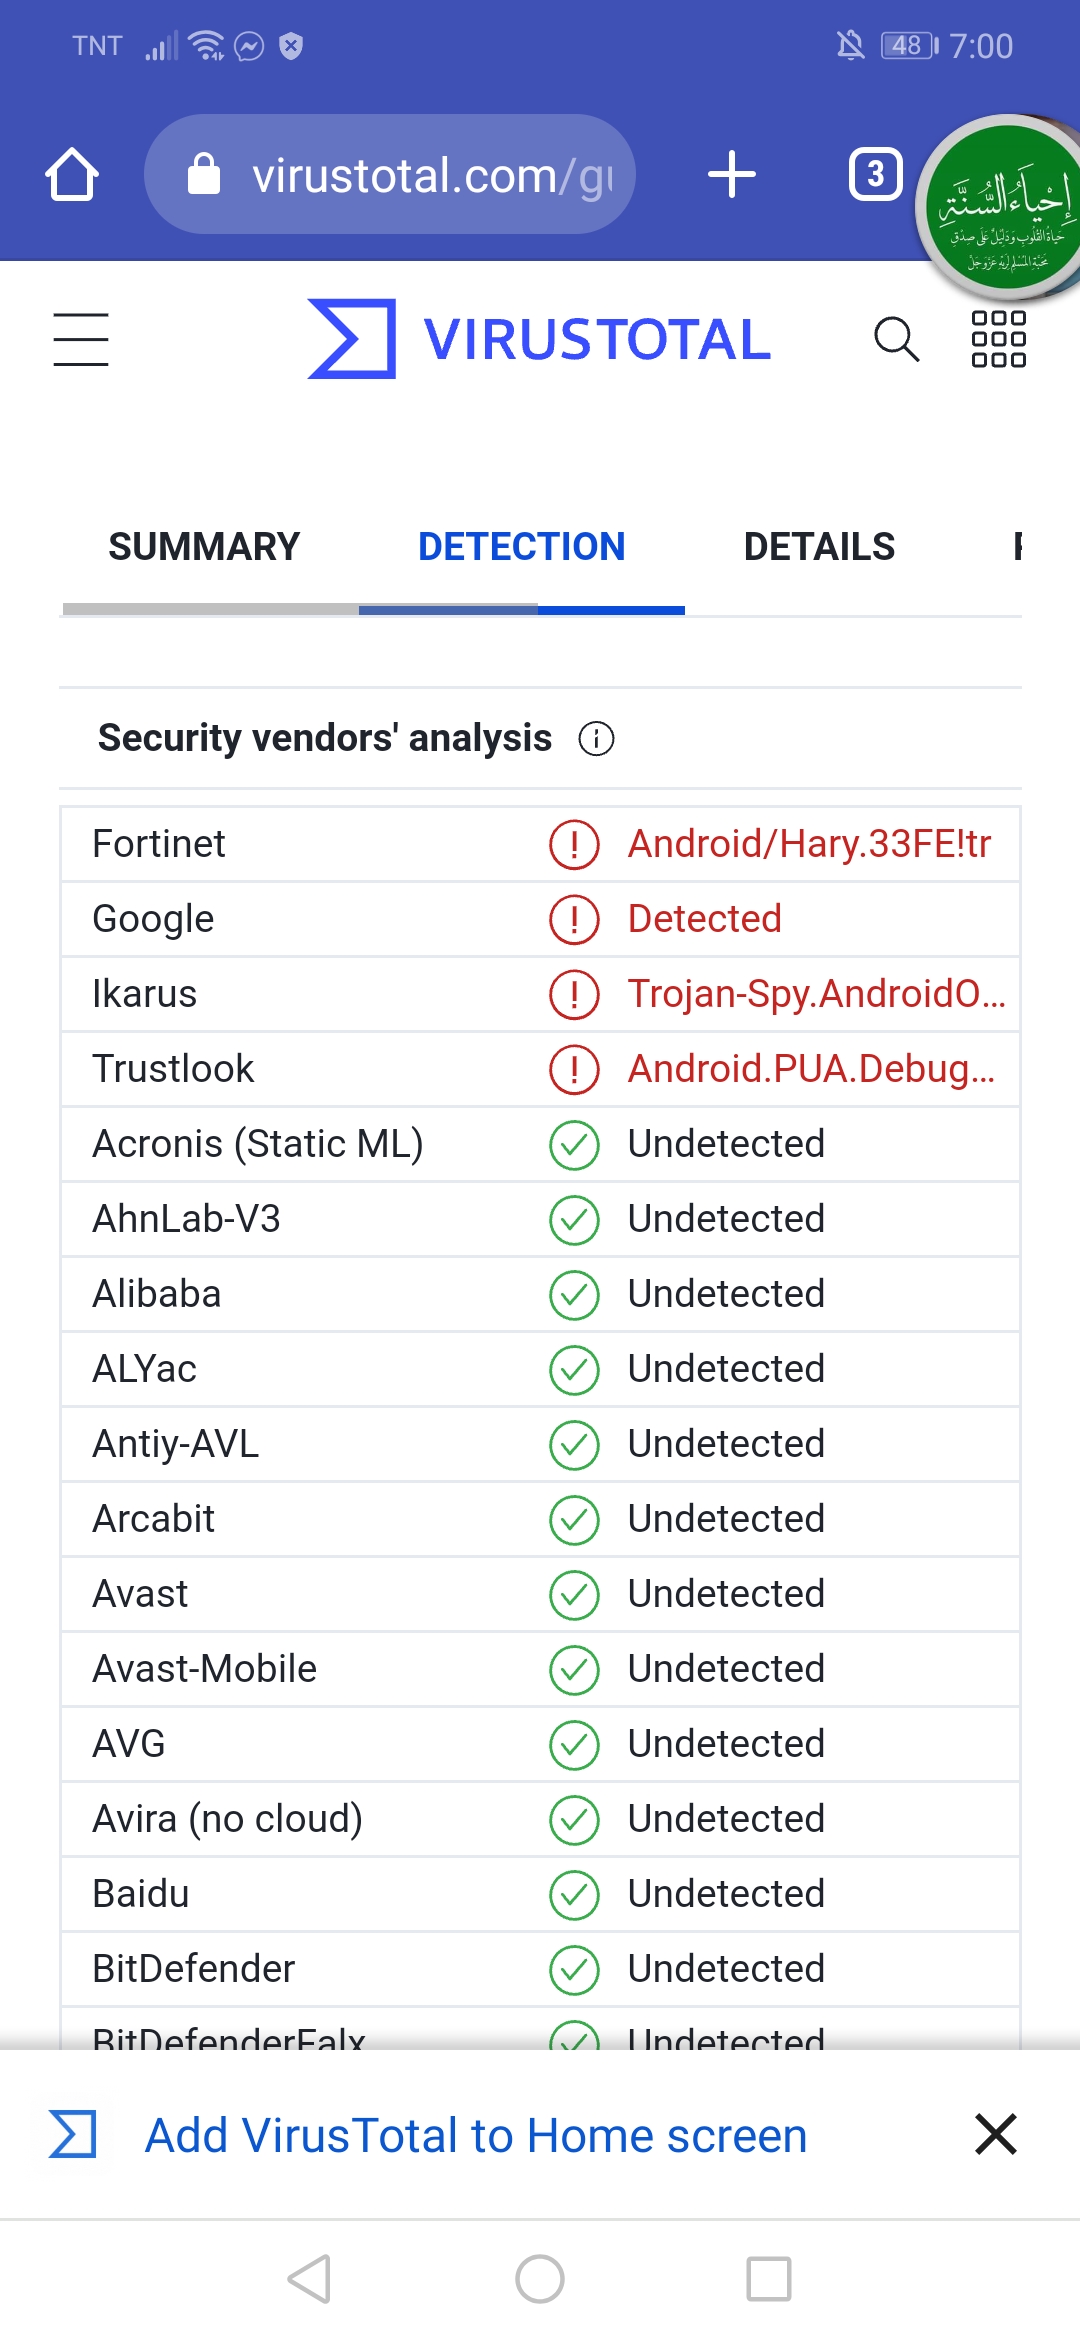Click the info icon beside Security vendors' analysis
Screen dimensions: 1080x2340
point(597,739)
